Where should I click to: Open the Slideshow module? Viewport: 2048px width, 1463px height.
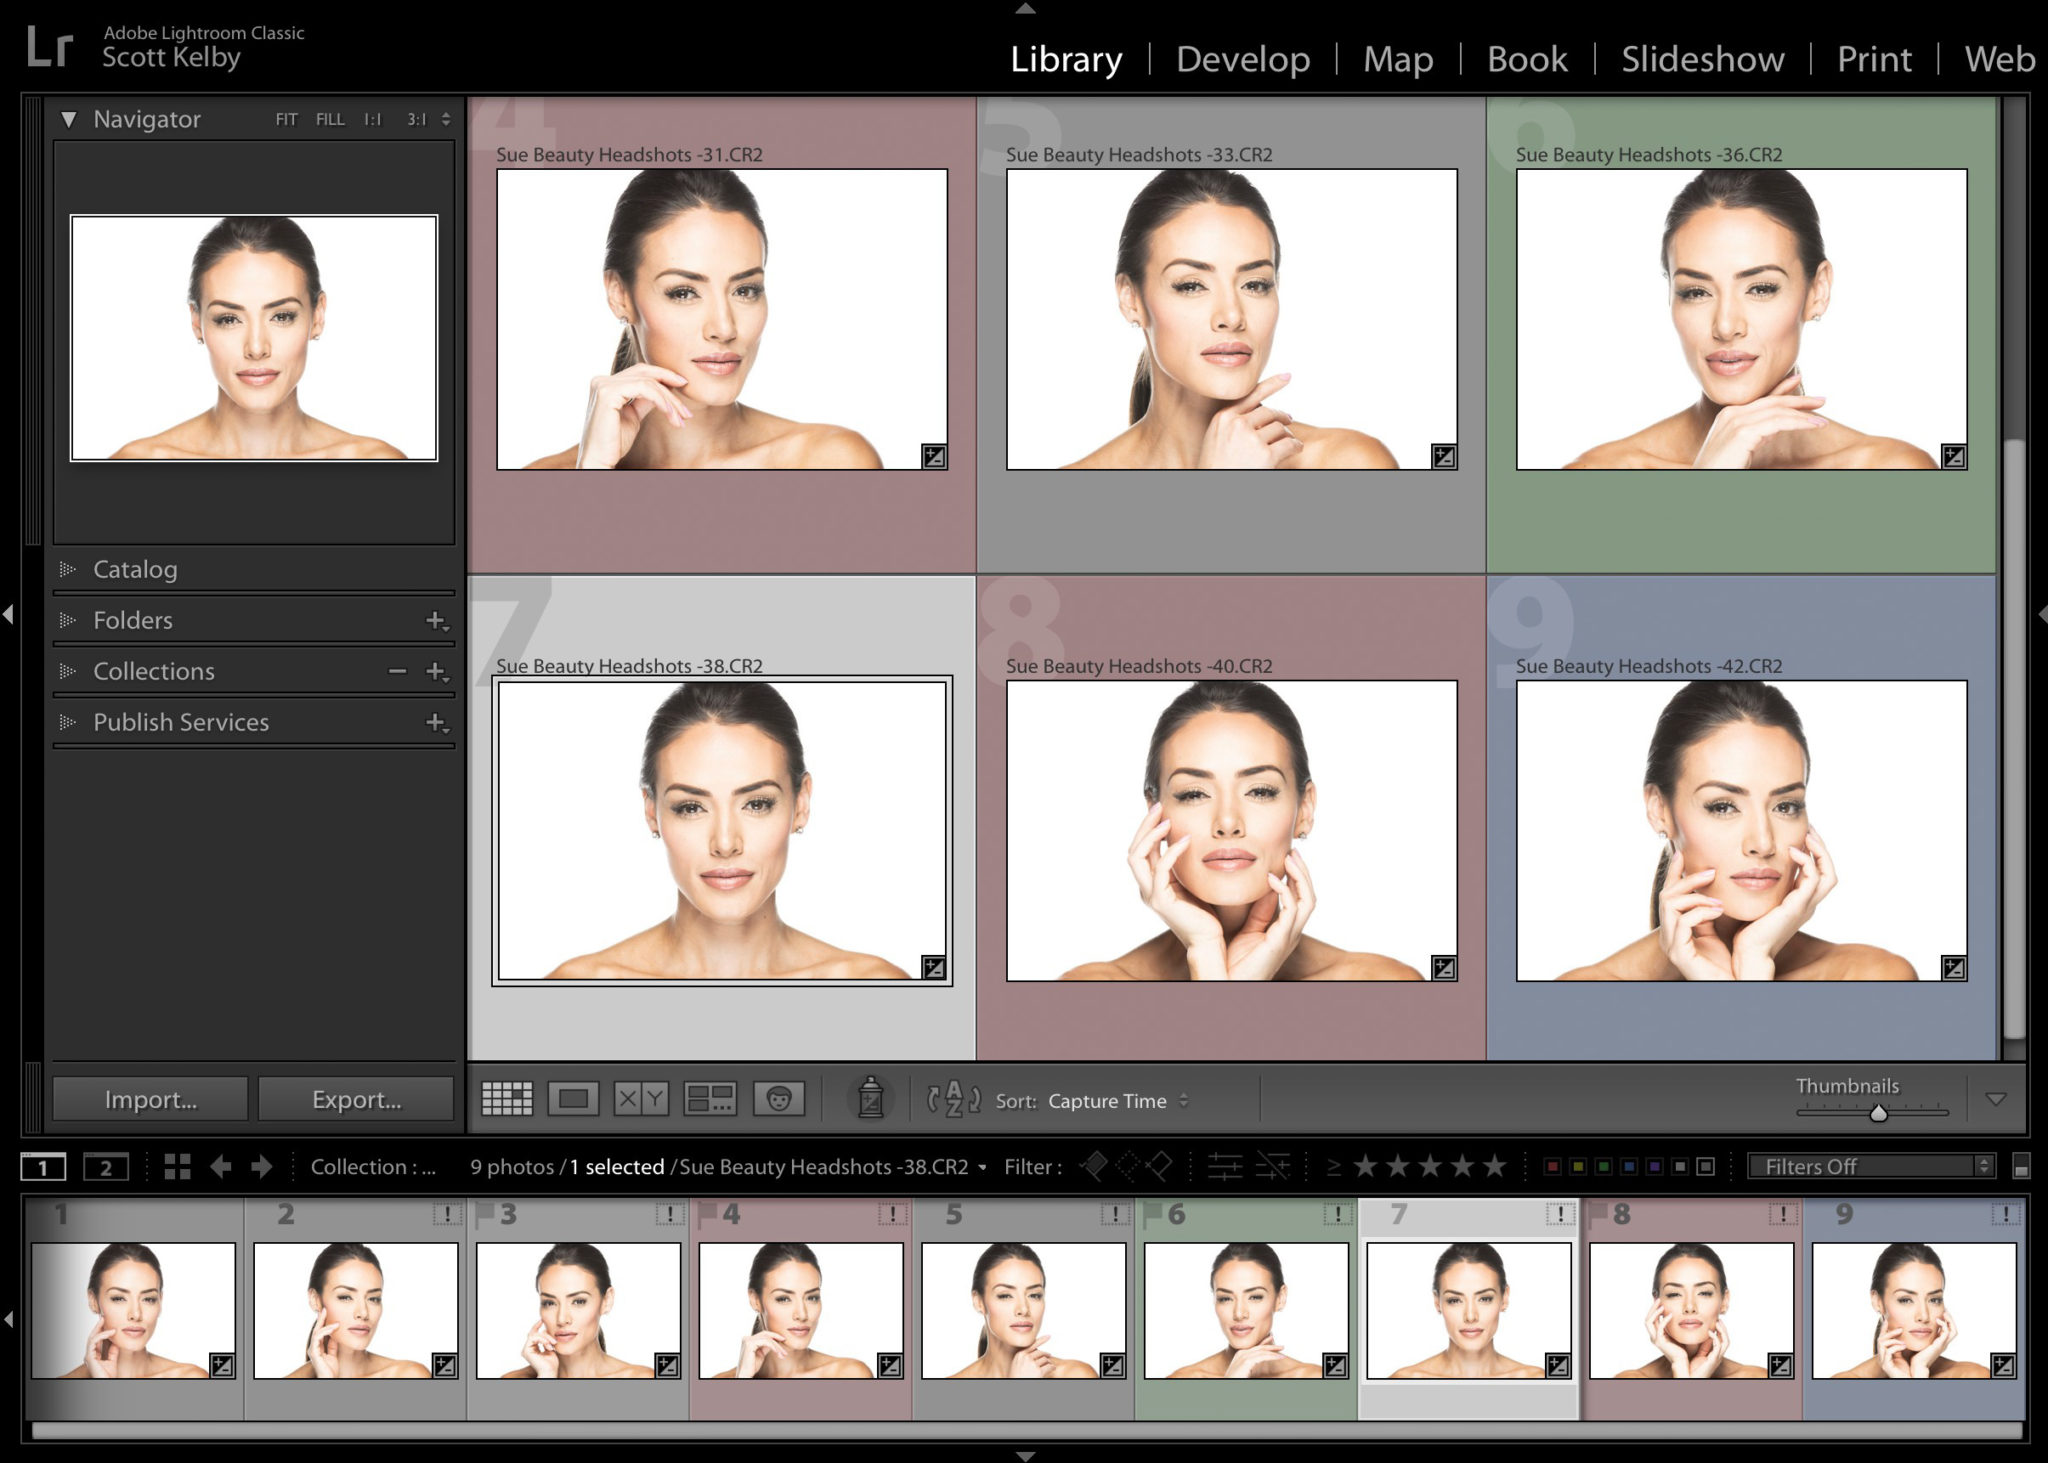pos(1702,59)
